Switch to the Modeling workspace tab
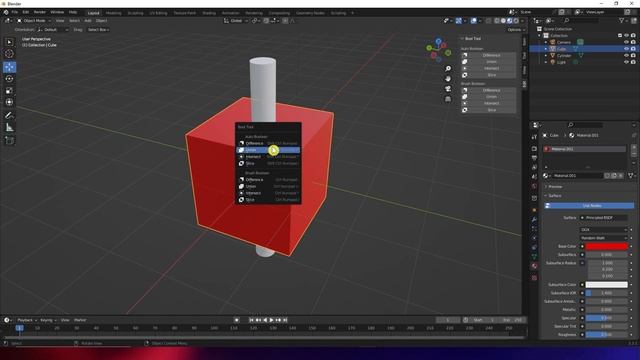This screenshot has width=640, height=360. 113,13
